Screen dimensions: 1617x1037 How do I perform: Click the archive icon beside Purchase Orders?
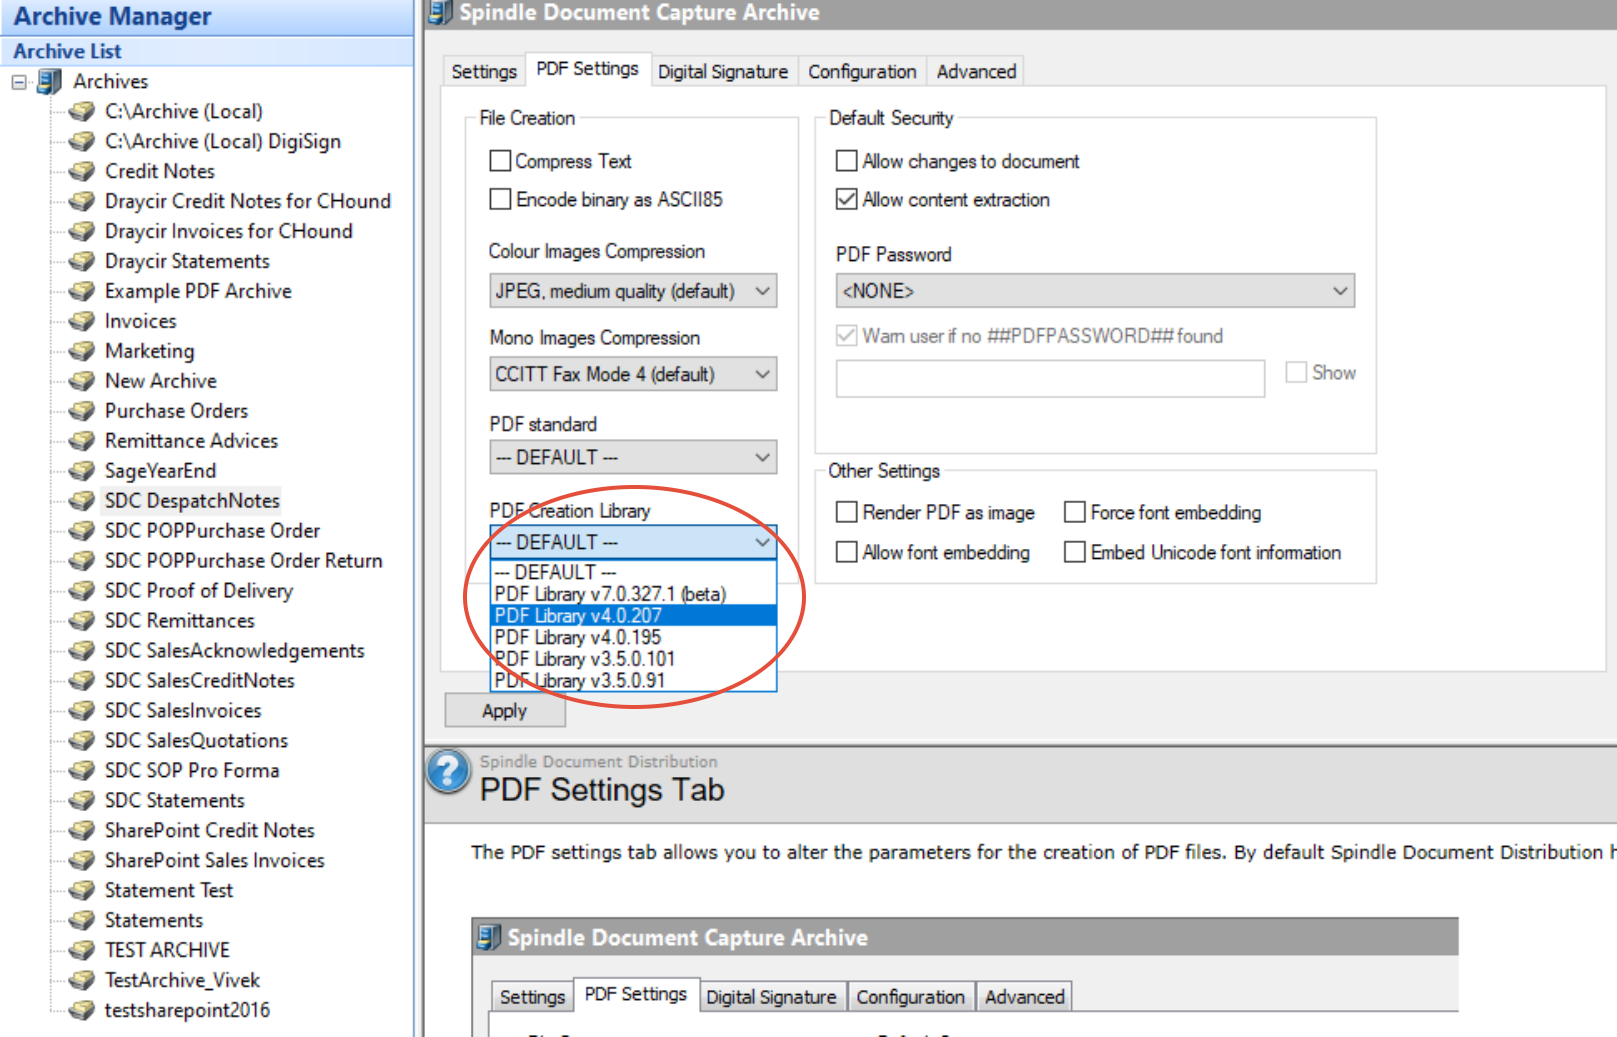[81, 411]
